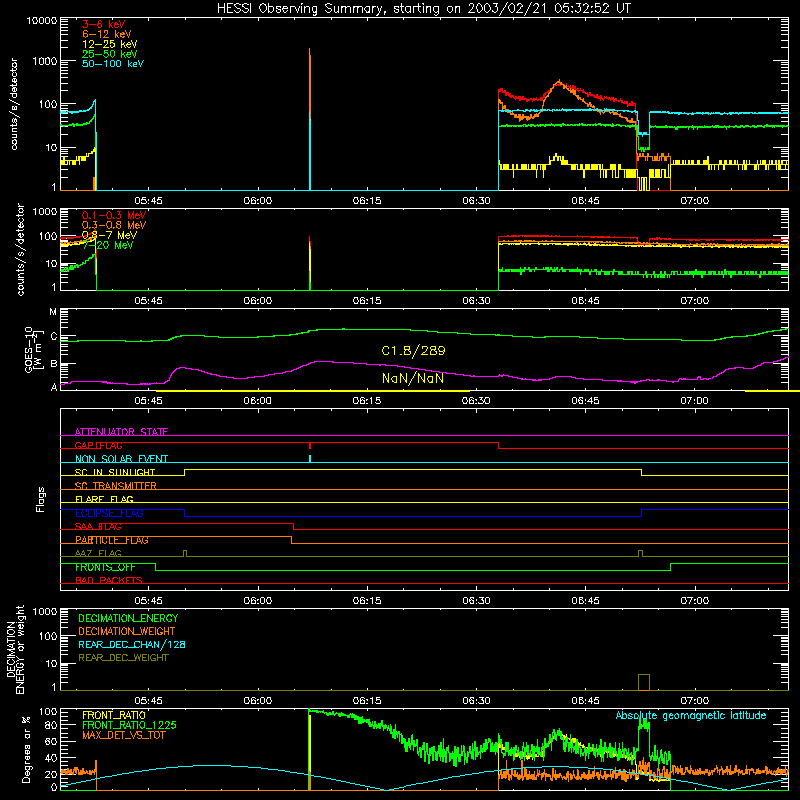
Task: Click the yellow SC_IN_SUNLIGHT flag label
Action: coord(115,472)
